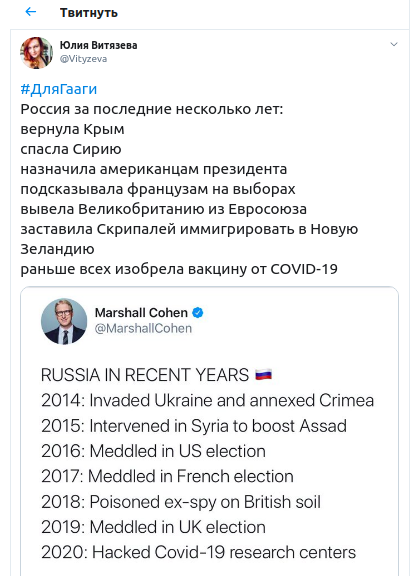Image resolution: width=410 pixels, height=576 pixels.
Task: Click the line '2018: Poisoned ex-spy on British soil'
Action: coord(181,502)
